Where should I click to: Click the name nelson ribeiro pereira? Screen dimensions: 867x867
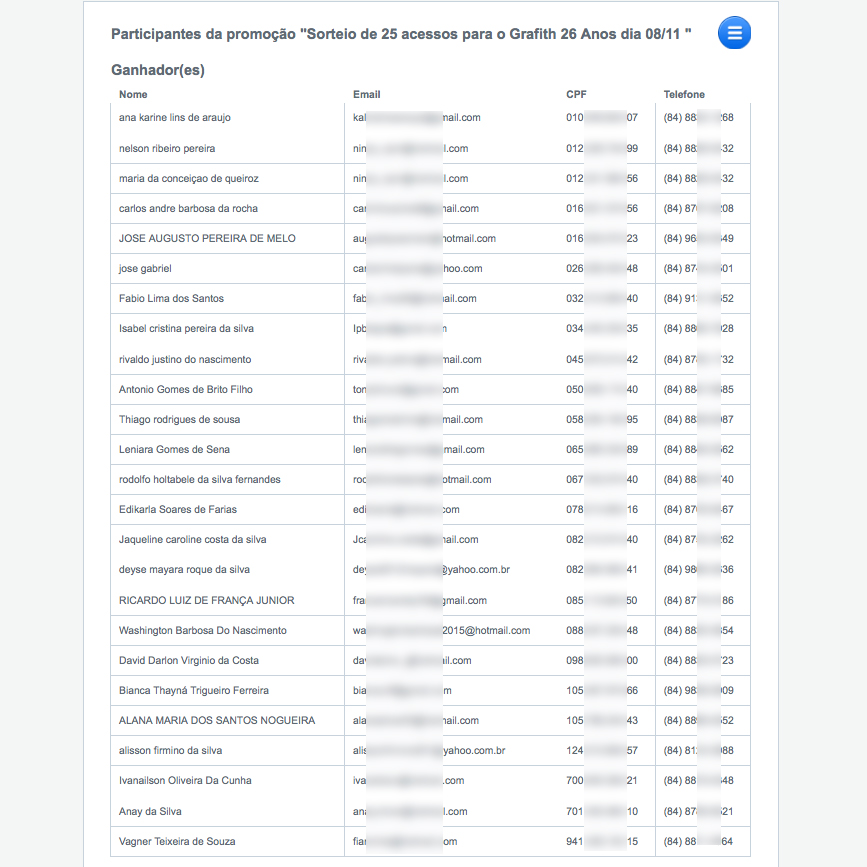coord(167,148)
